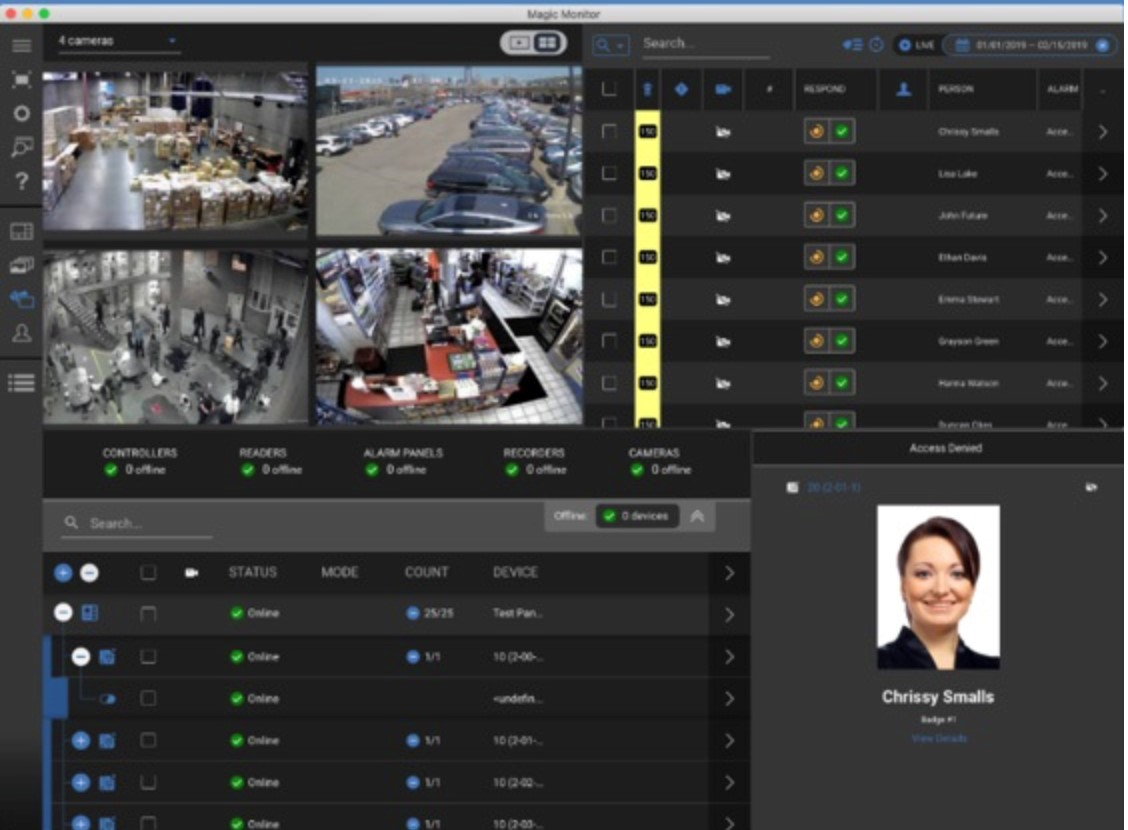The width and height of the screenshot is (1128, 830).
Task: Open the blue camera views icon in sidebar
Action: click(21, 297)
